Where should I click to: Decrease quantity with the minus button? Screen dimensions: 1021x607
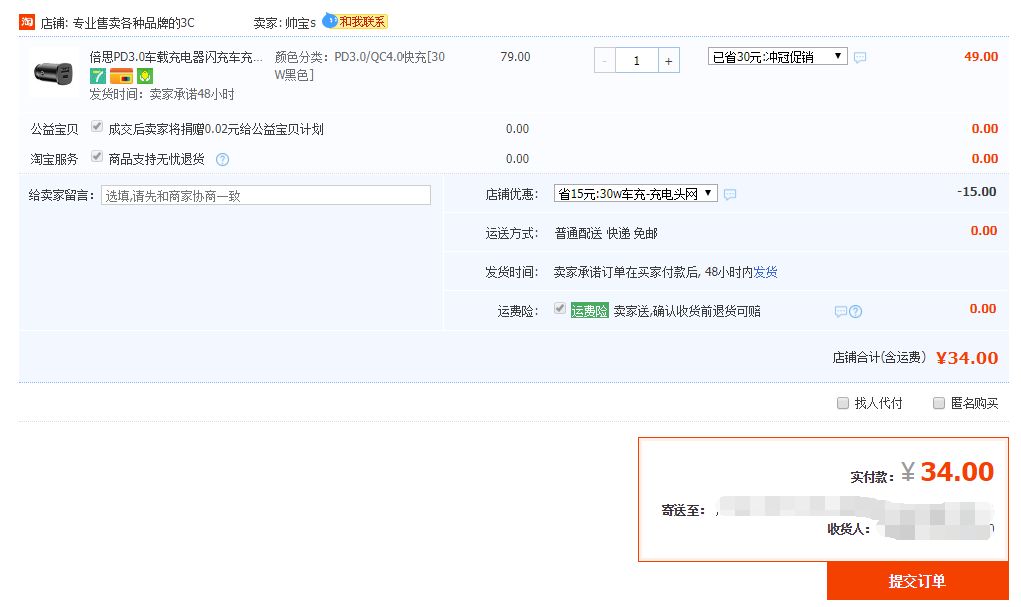click(604, 61)
